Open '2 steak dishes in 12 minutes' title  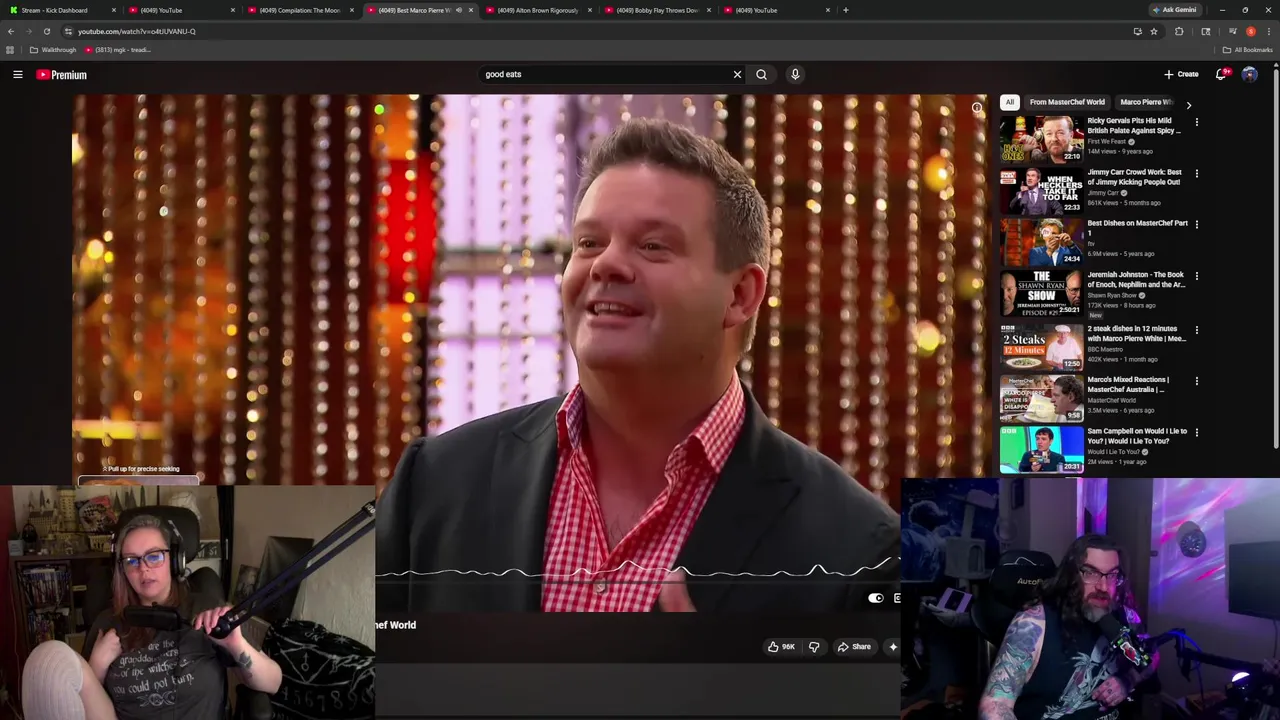coord(1136,334)
